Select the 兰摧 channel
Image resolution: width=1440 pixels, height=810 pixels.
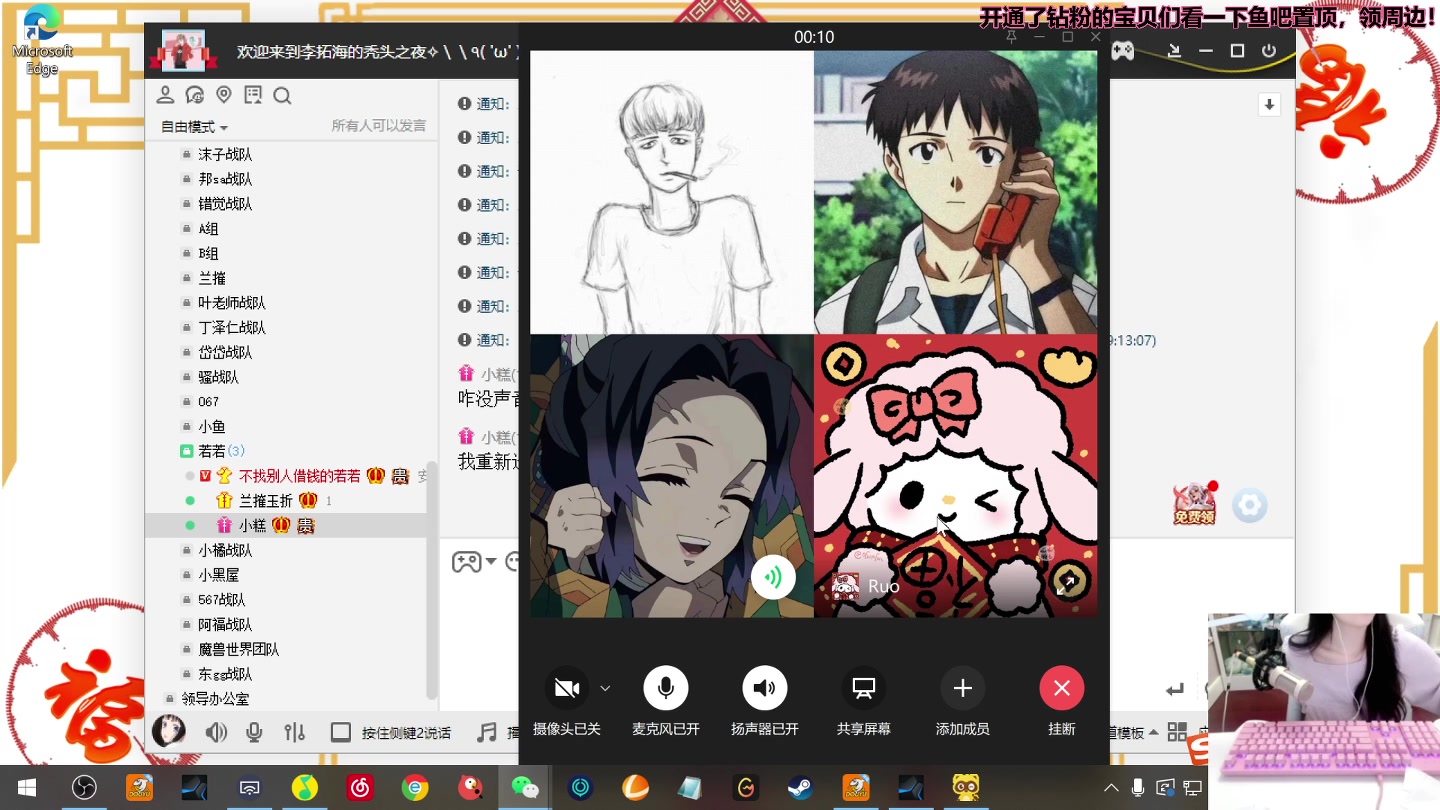tap(212, 278)
